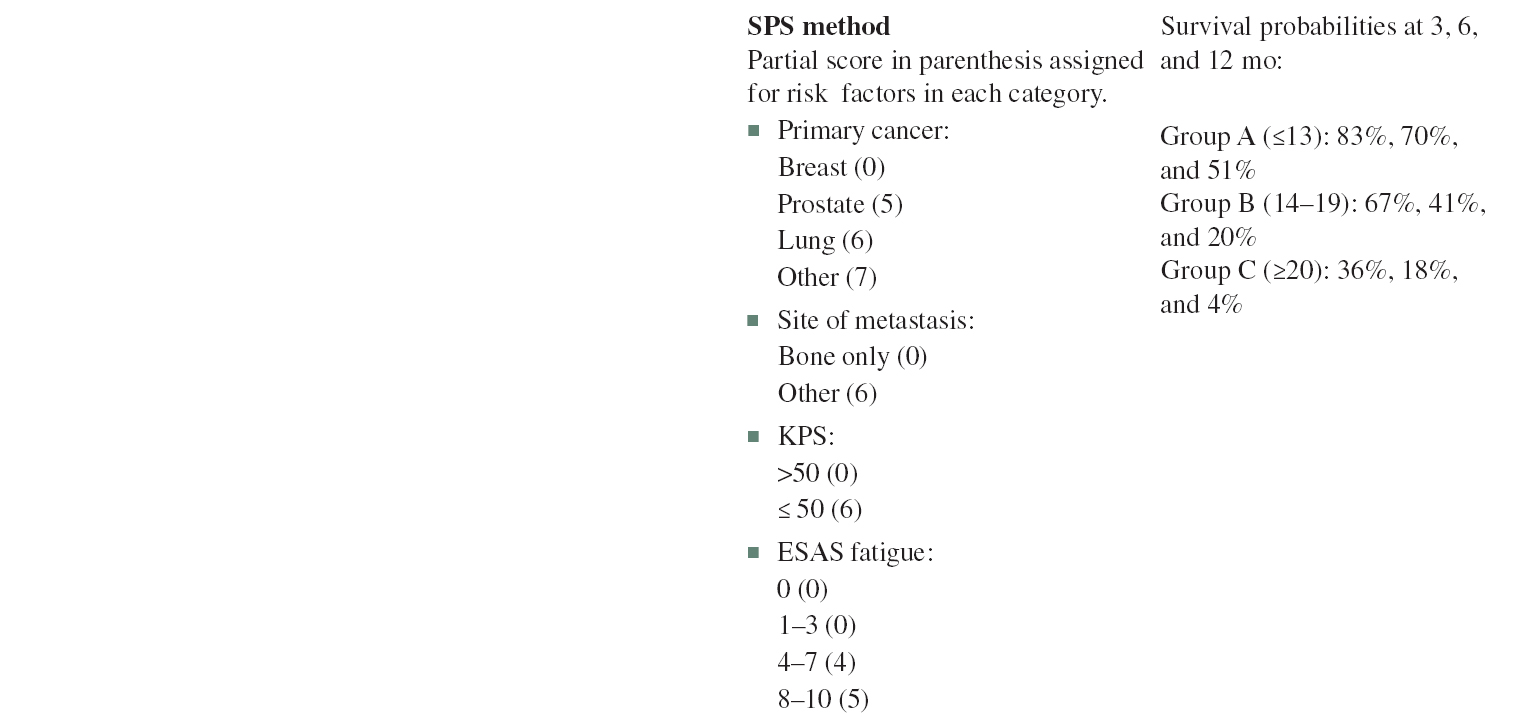The image size is (1536, 718).
Task: Click the >50 (0) KPS score
Action: coord(817,473)
